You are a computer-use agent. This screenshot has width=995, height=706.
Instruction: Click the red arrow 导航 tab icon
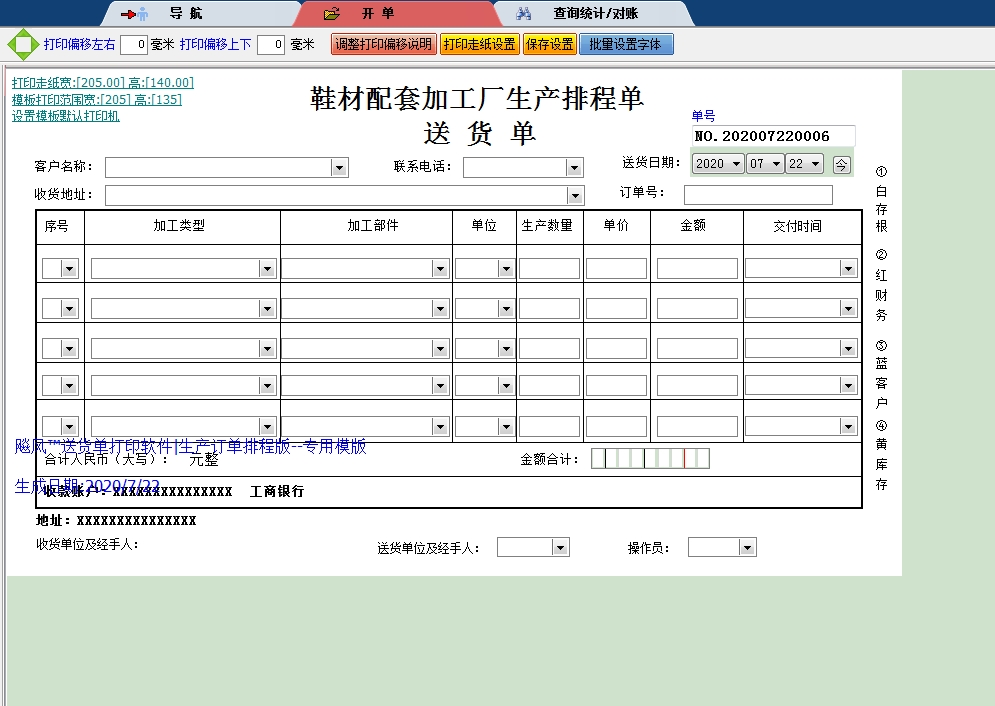[134, 14]
